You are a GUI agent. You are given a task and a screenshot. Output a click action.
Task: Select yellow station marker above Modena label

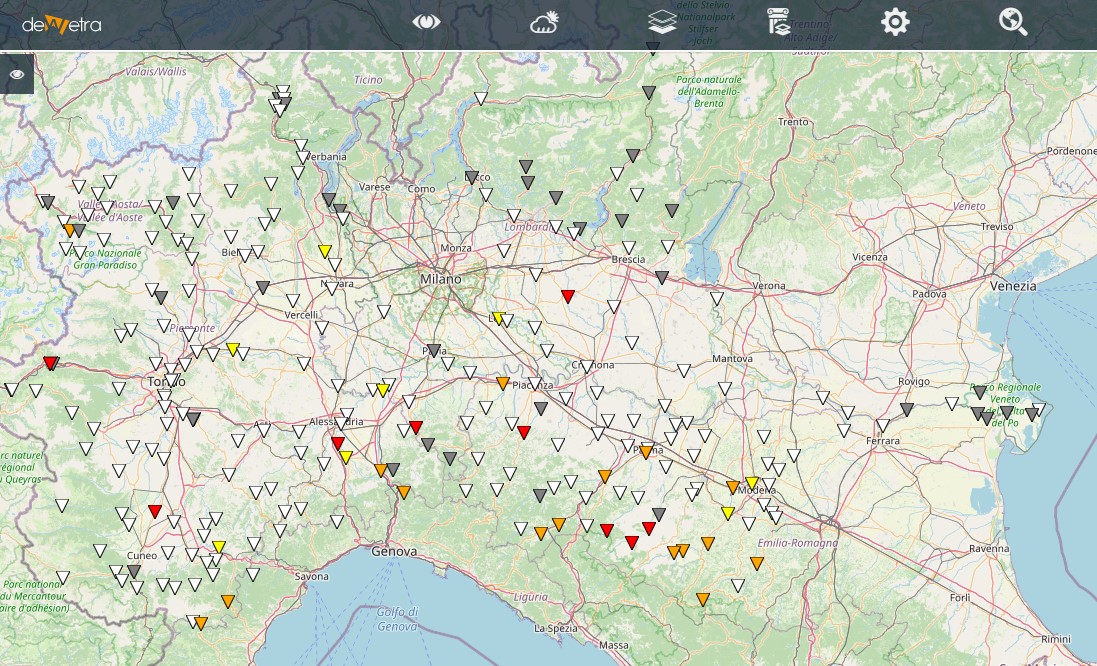752,483
